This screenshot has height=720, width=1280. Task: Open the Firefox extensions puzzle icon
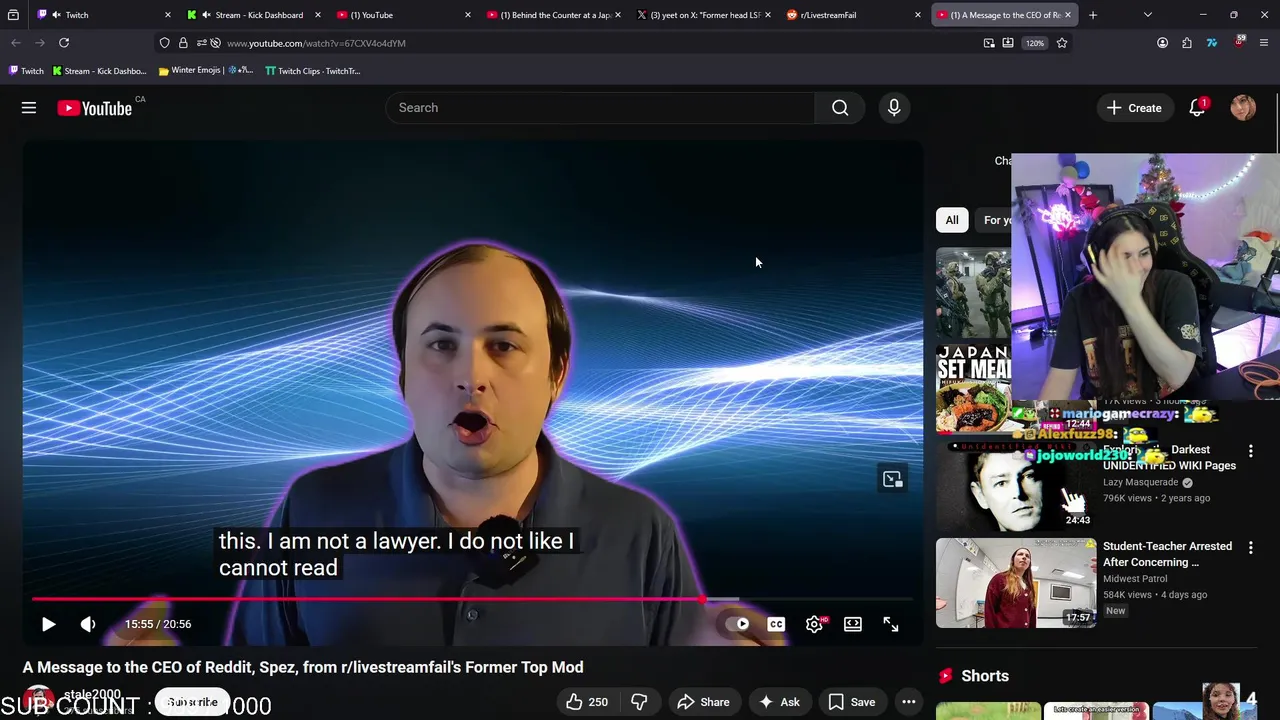[1187, 43]
